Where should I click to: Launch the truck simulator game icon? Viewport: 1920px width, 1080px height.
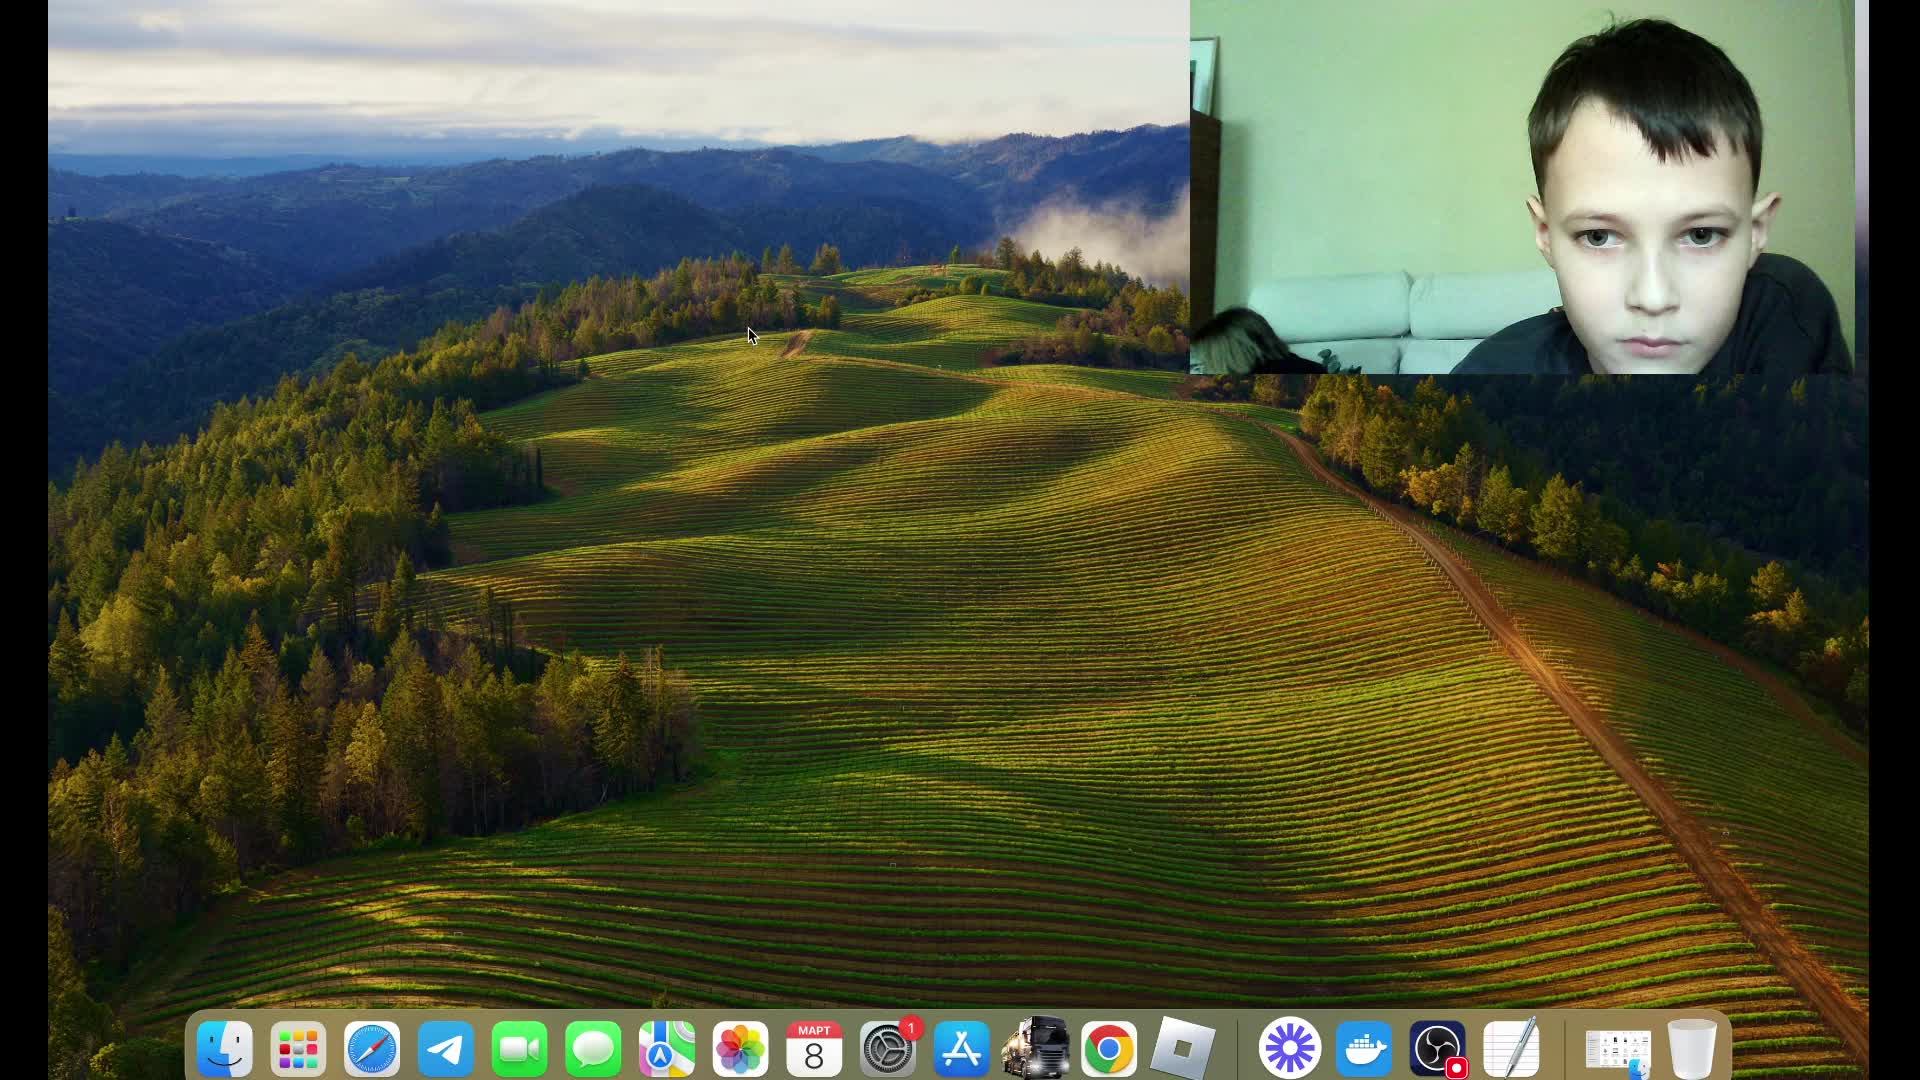point(1036,1049)
